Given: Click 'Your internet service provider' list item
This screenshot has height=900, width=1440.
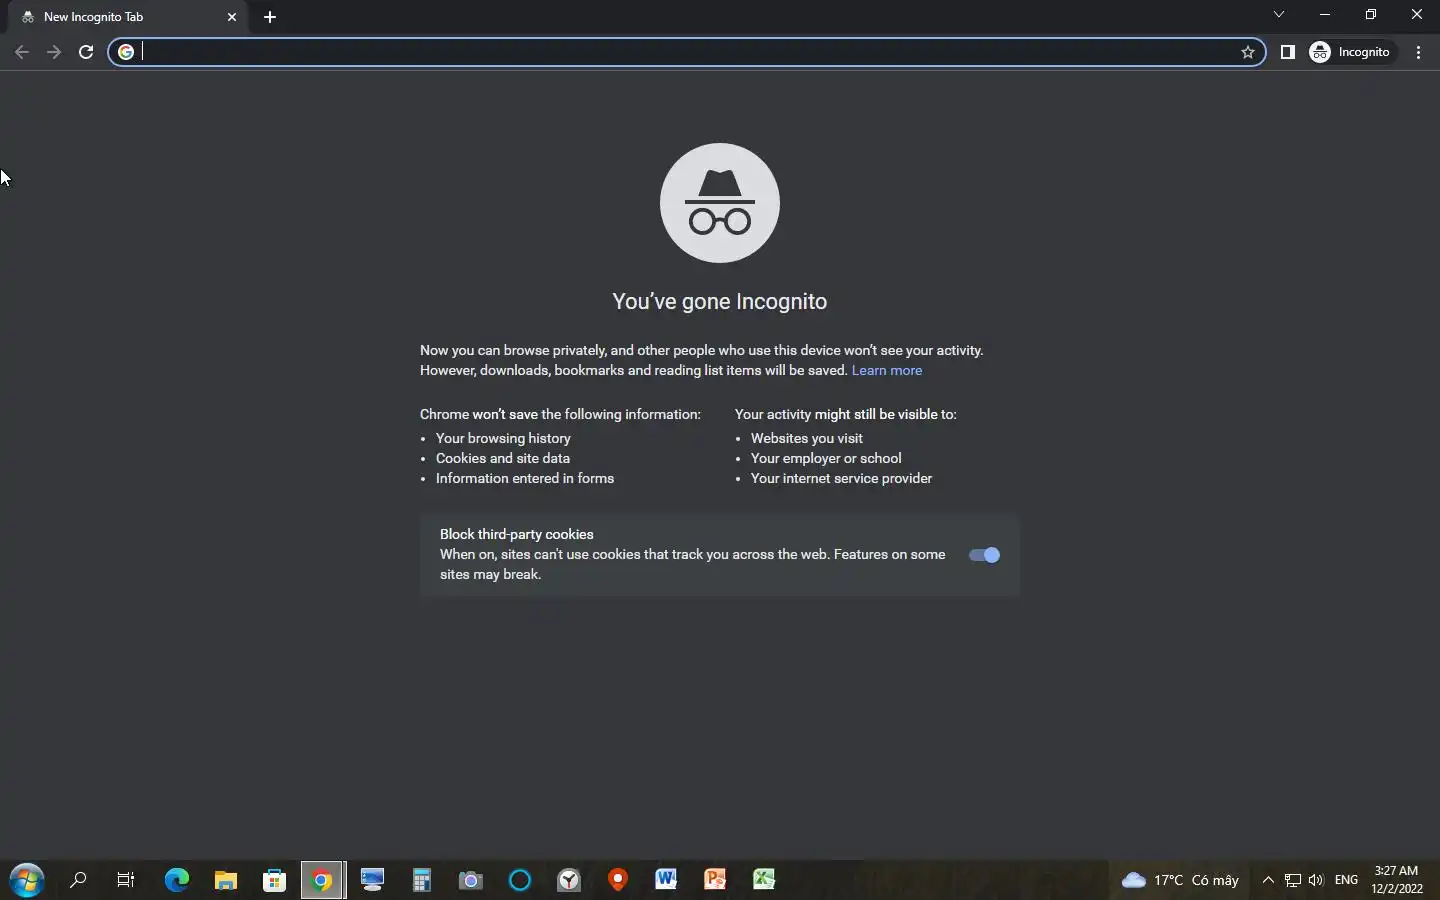Looking at the screenshot, I should (x=841, y=478).
